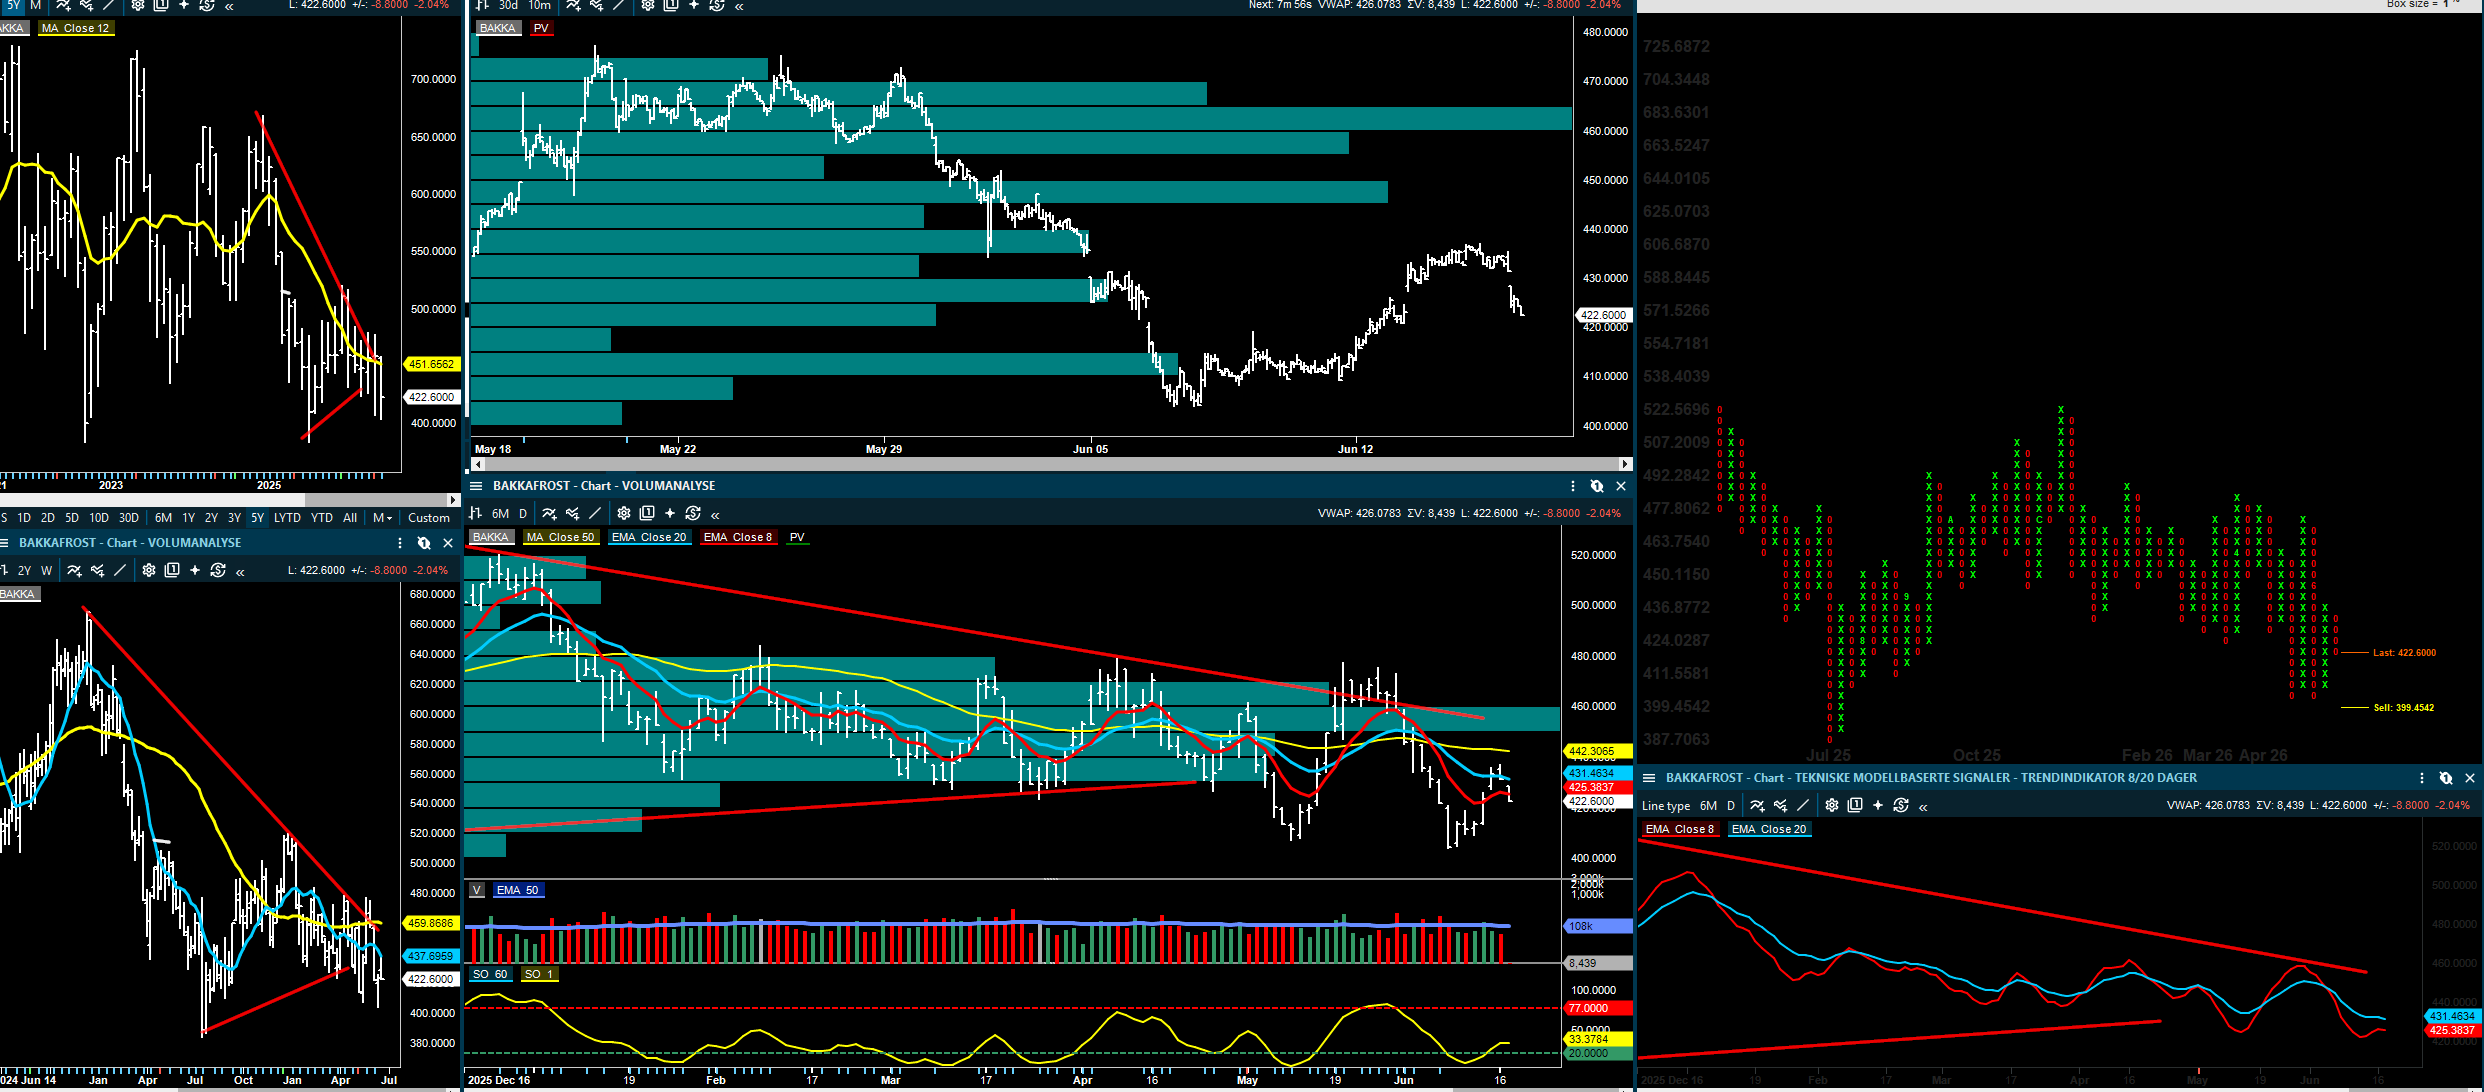Click currency refresh icon in center daily chart toolbar

click(693, 513)
